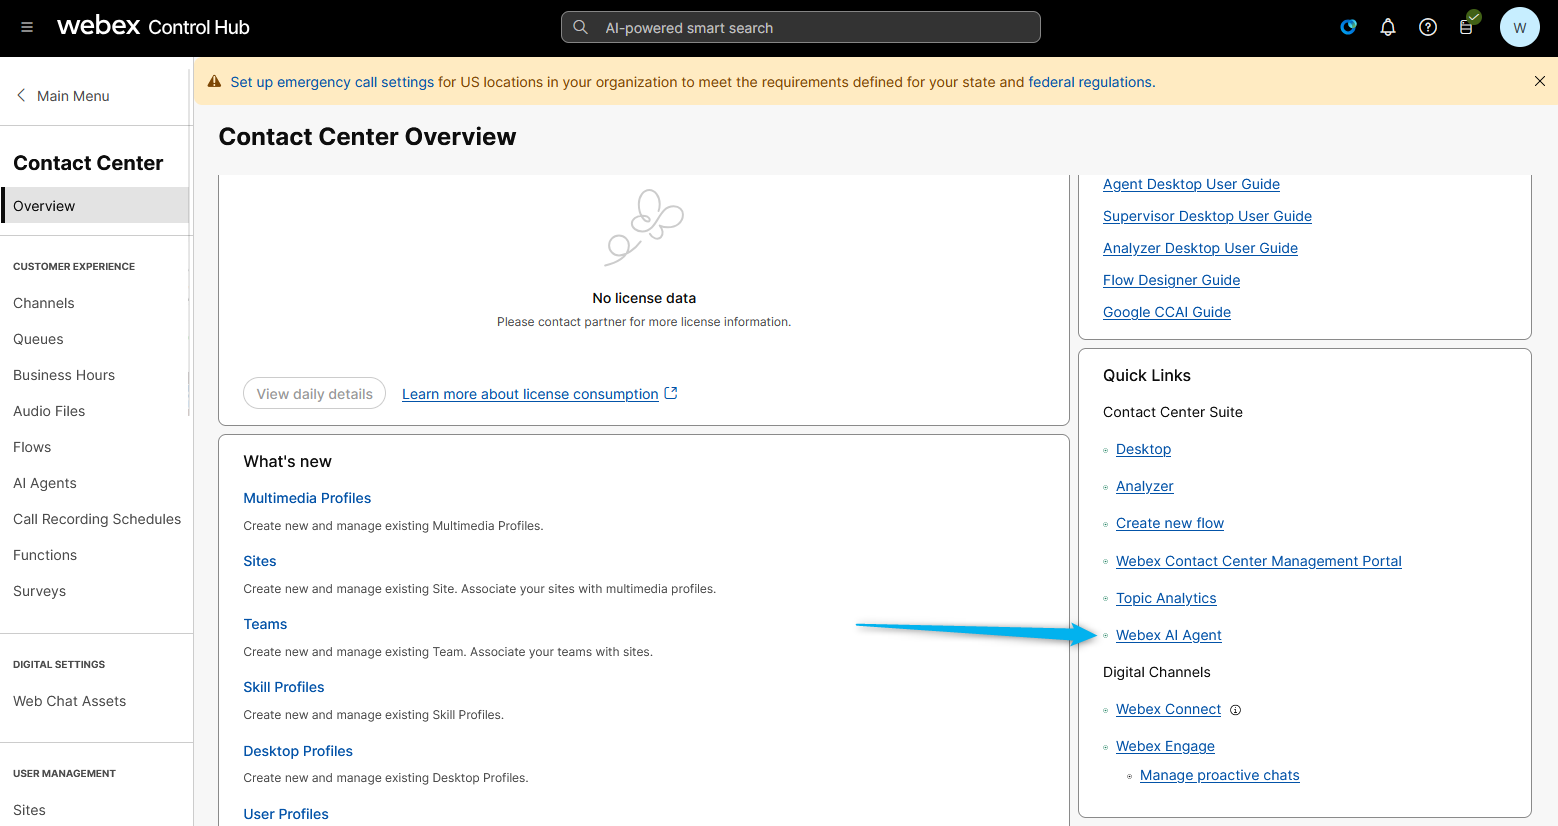Click the info icon beside Webex Connect
This screenshot has height=826, width=1558.
coord(1235,710)
